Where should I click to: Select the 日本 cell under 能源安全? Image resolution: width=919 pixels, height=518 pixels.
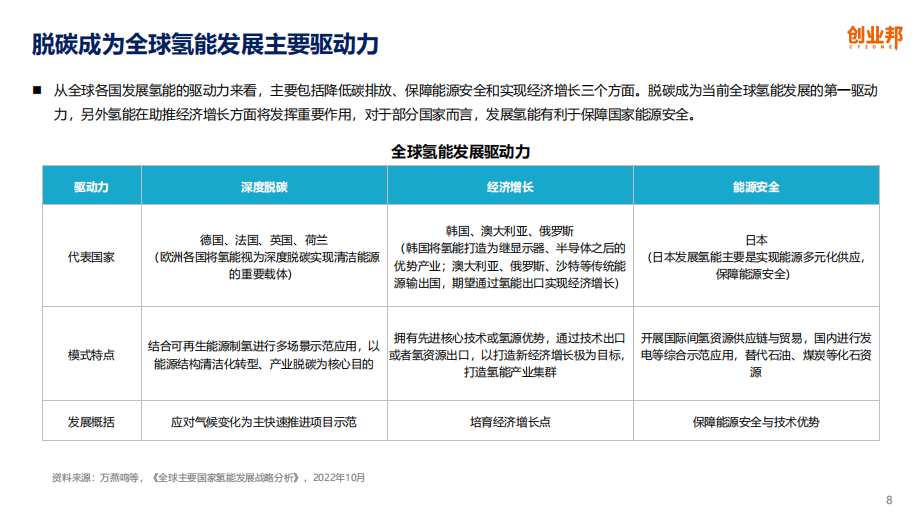pyautogui.click(x=756, y=240)
